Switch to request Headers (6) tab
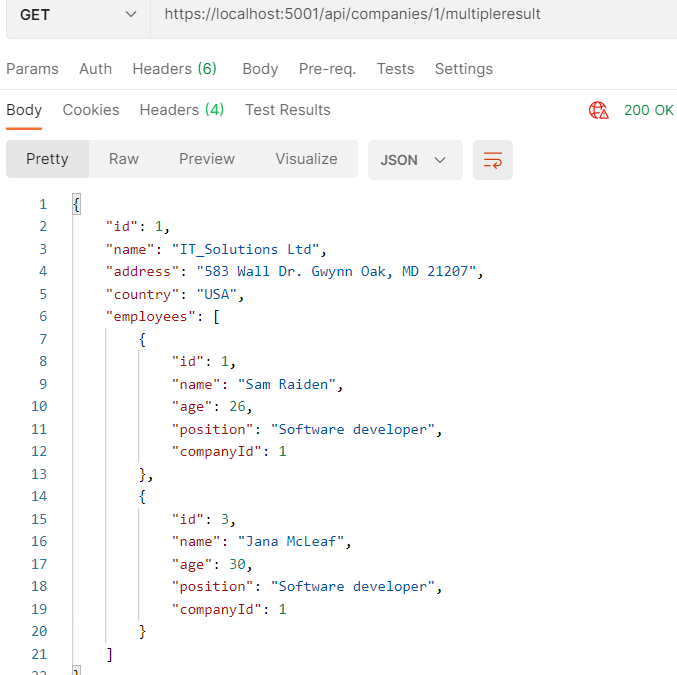 [174, 69]
